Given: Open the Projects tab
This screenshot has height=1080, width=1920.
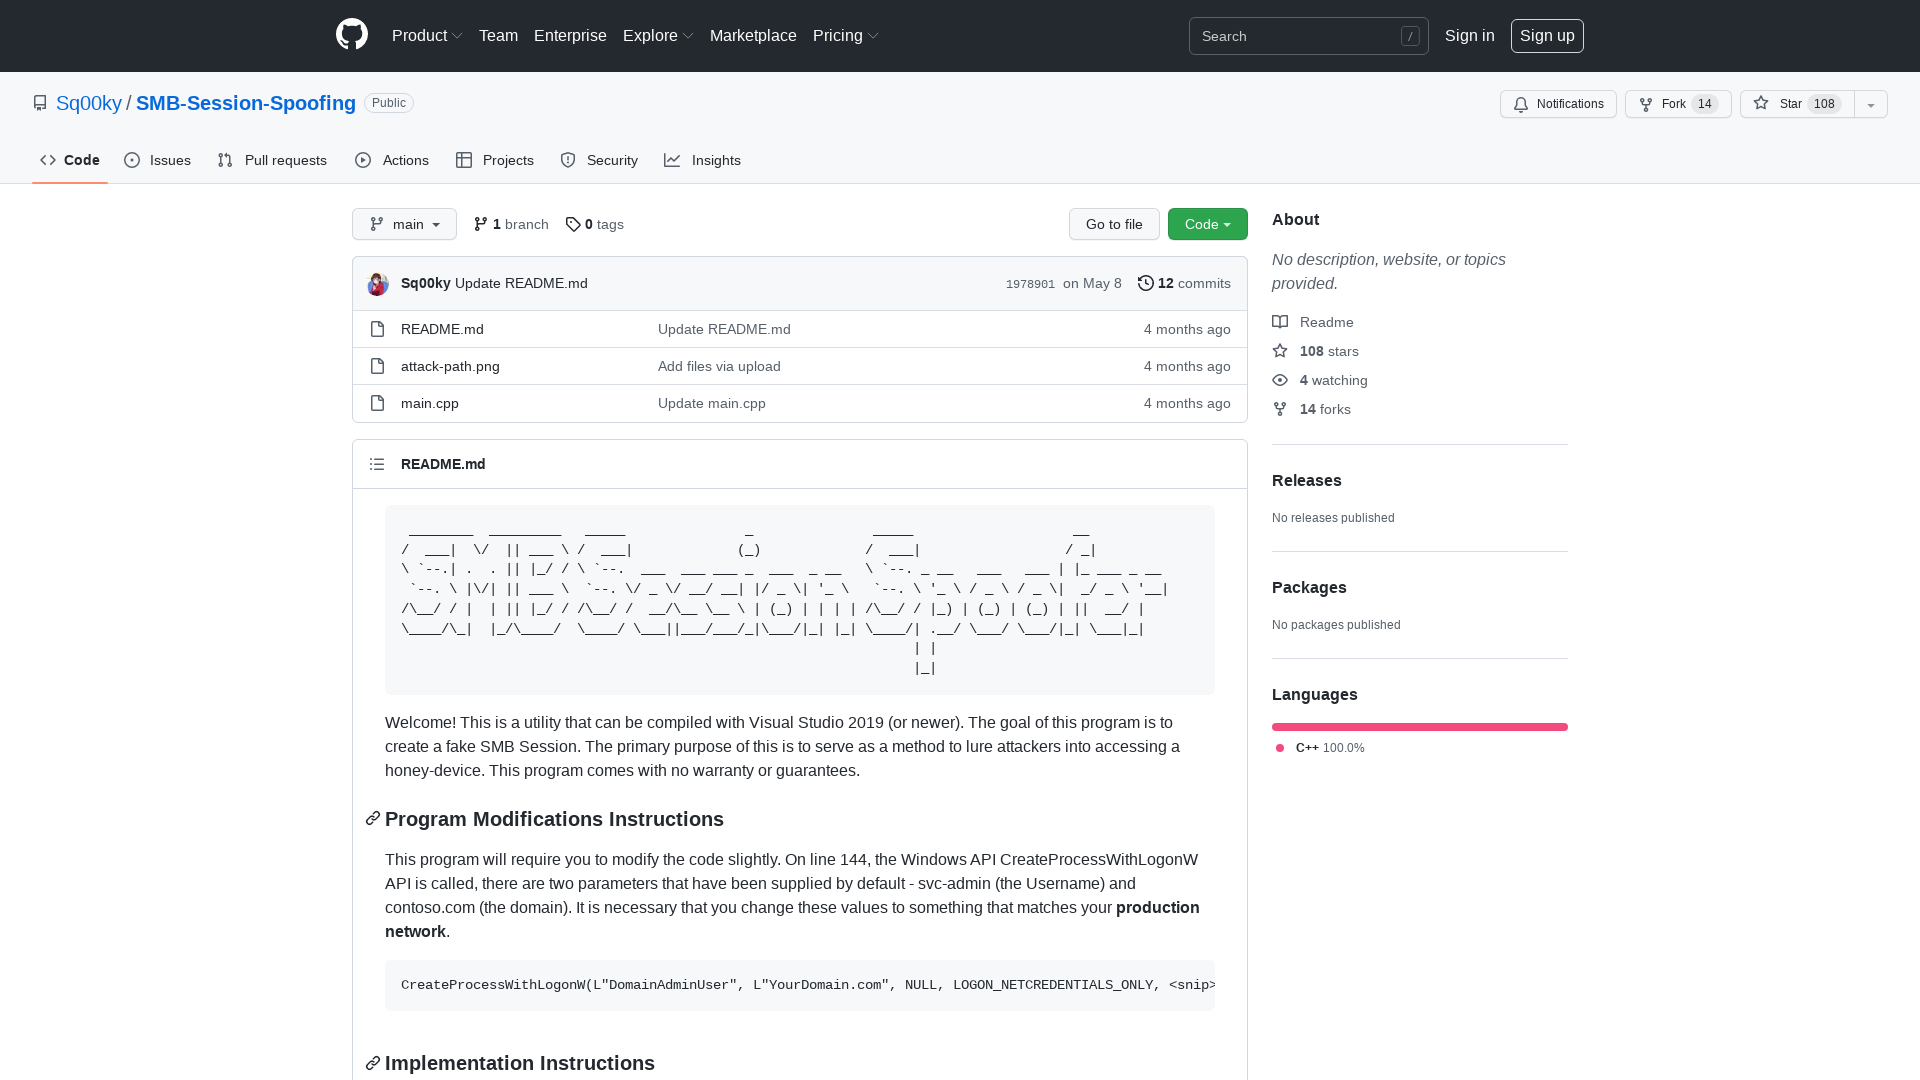Looking at the screenshot, I should click(495, 160).
